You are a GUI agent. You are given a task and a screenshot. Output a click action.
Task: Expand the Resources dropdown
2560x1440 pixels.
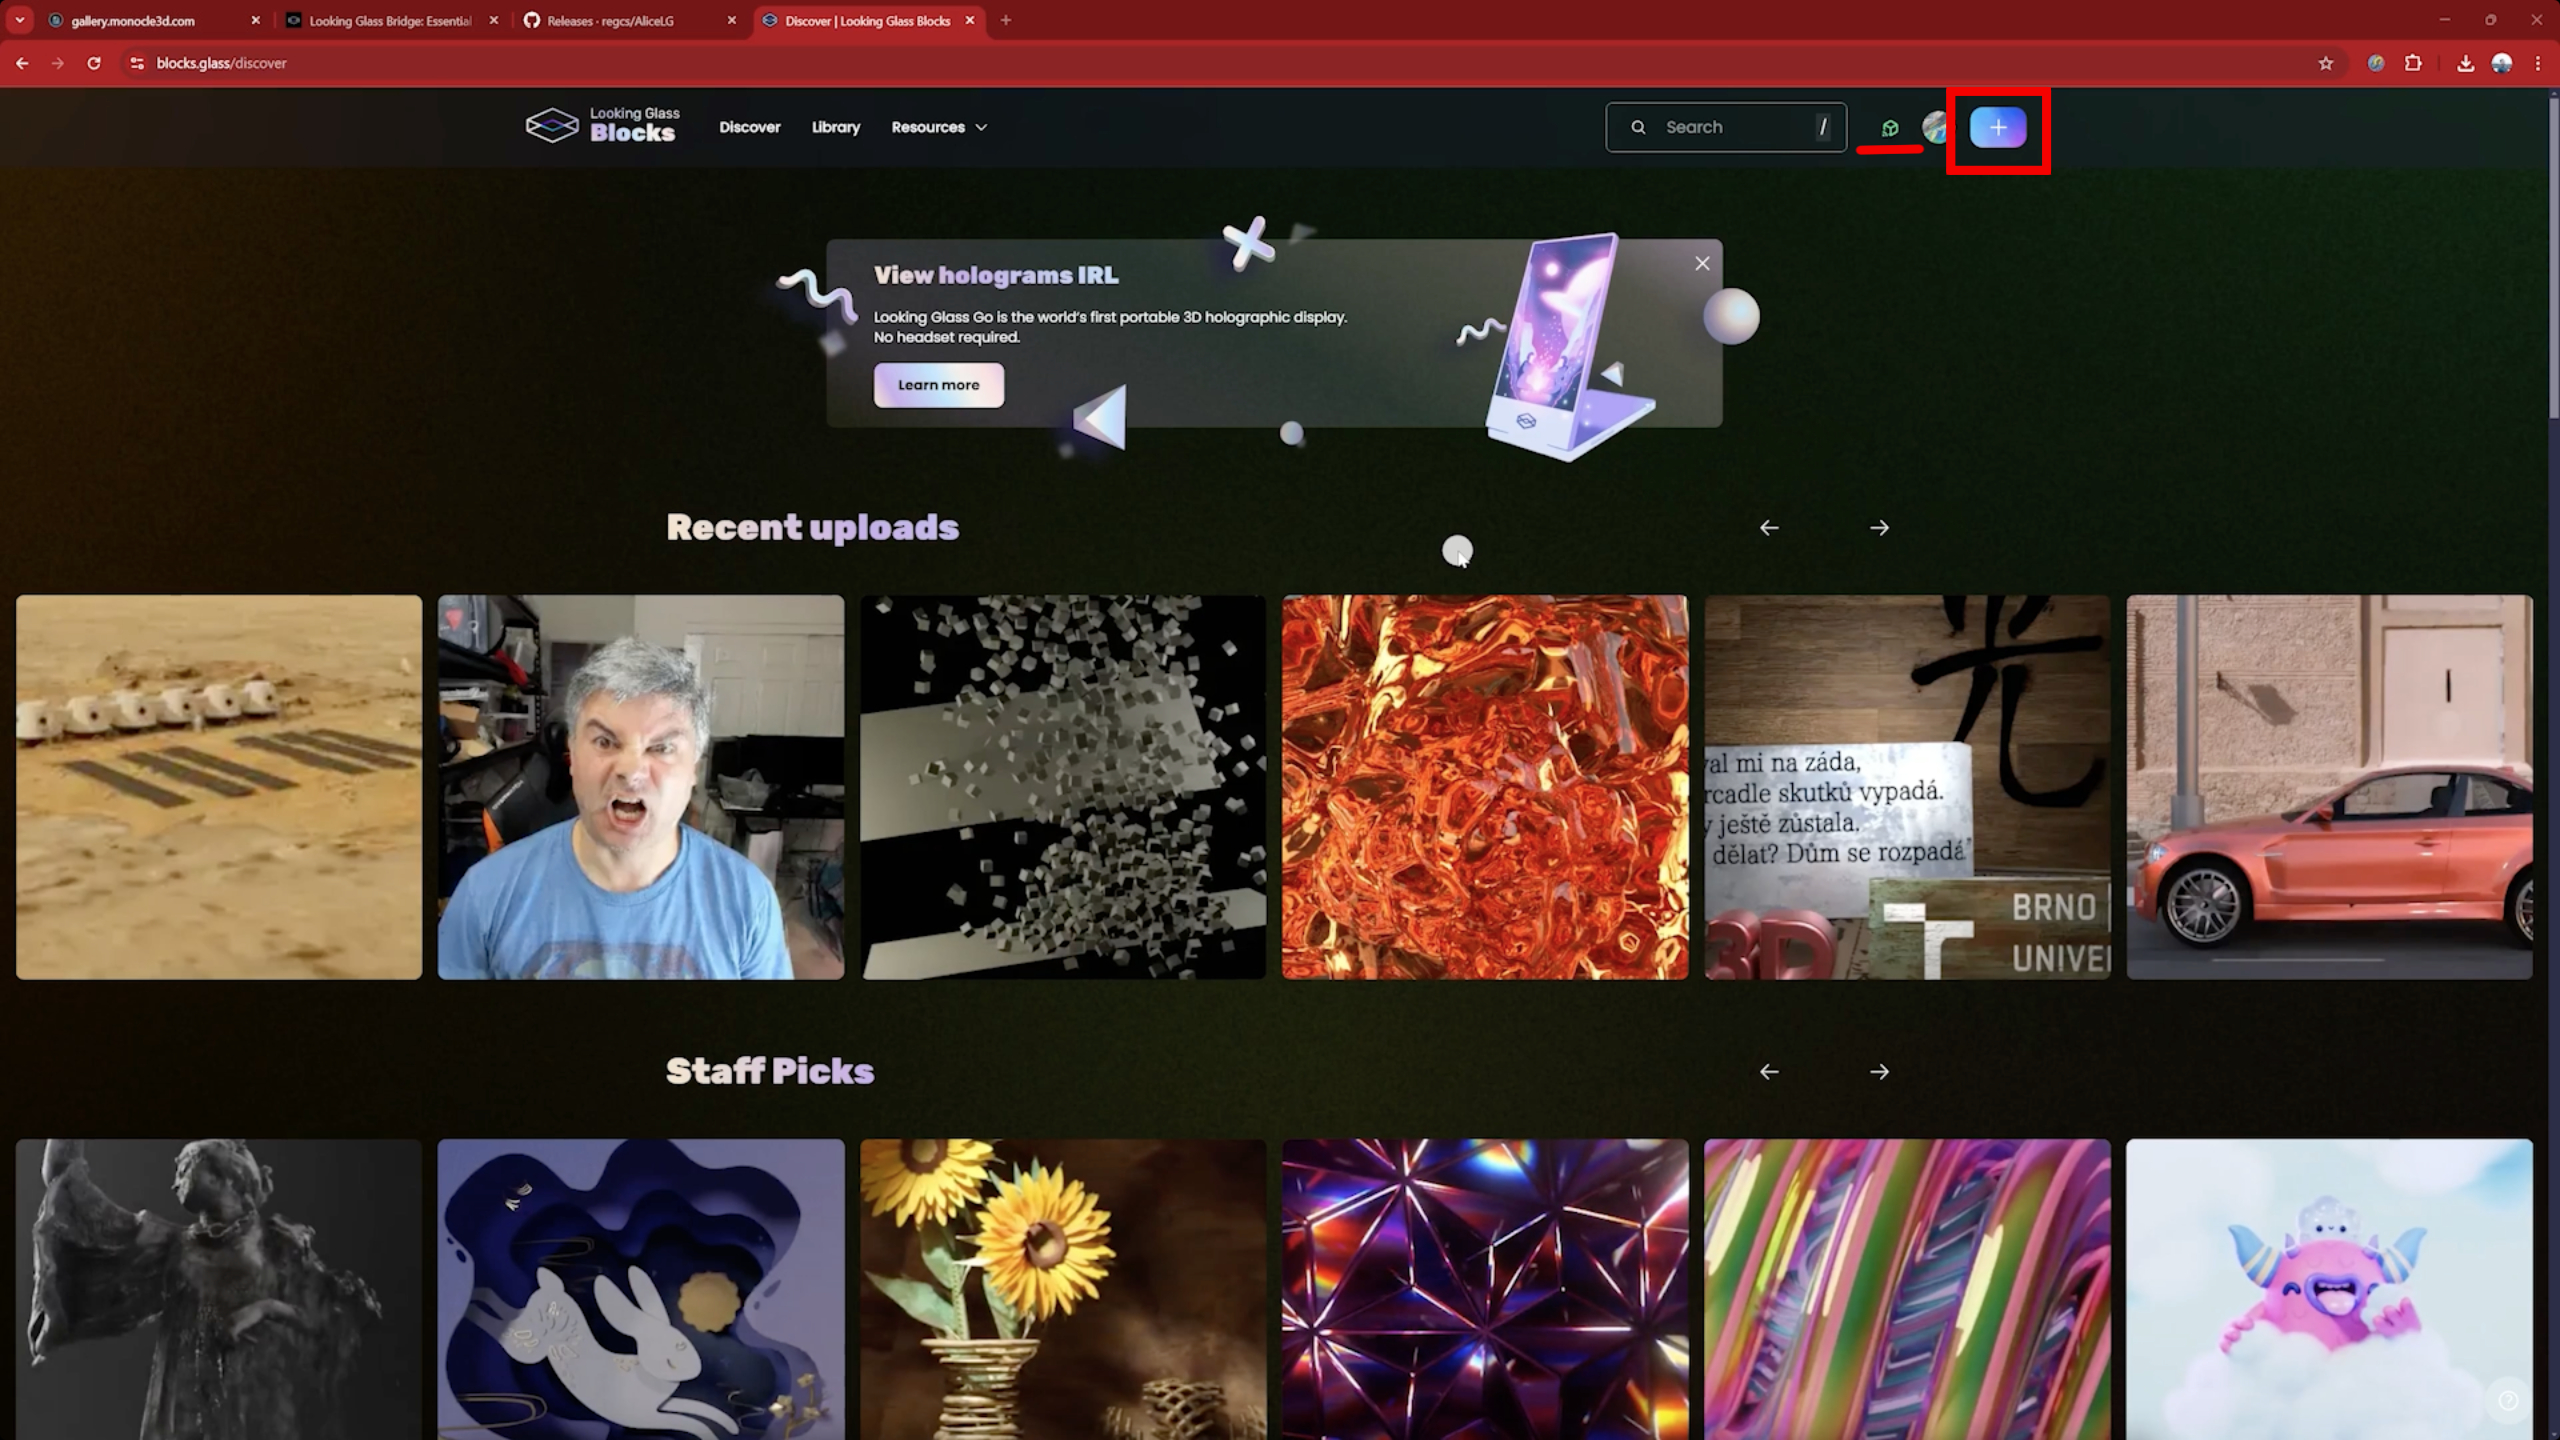point(937,127)
